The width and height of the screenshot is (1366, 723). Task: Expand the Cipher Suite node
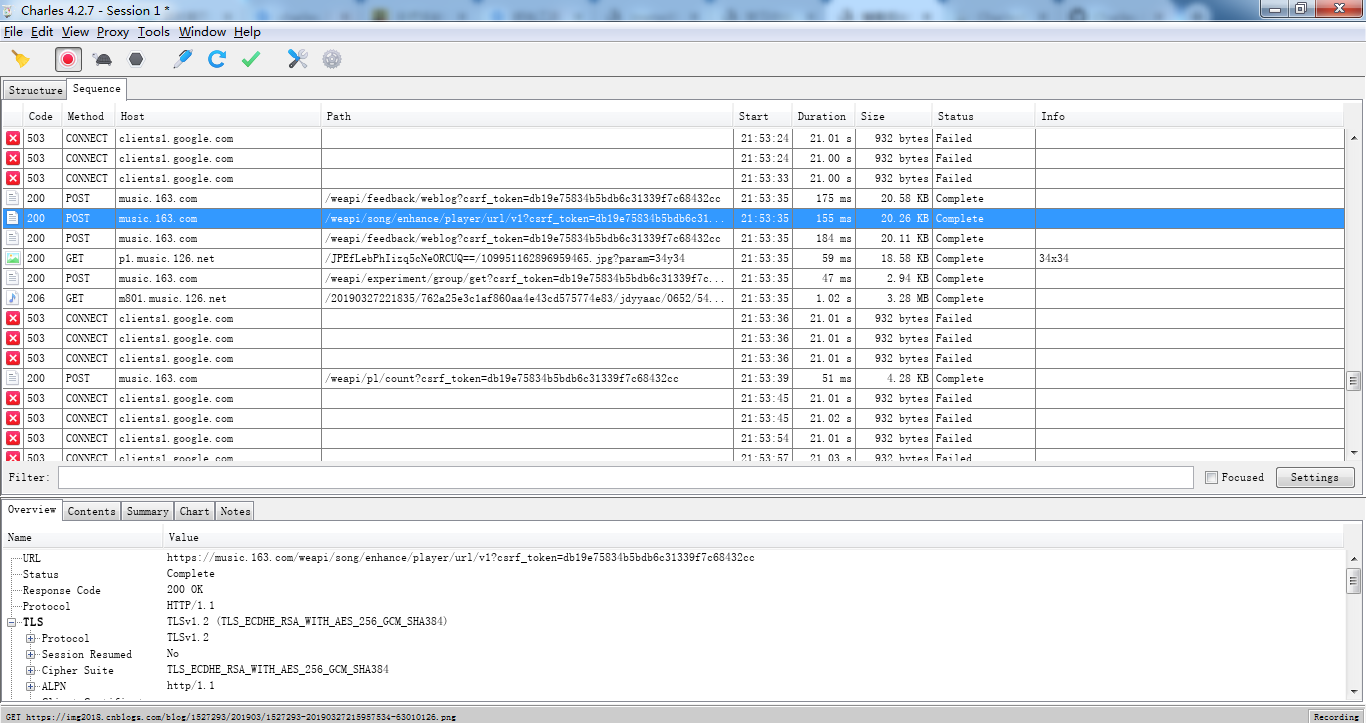31,670
